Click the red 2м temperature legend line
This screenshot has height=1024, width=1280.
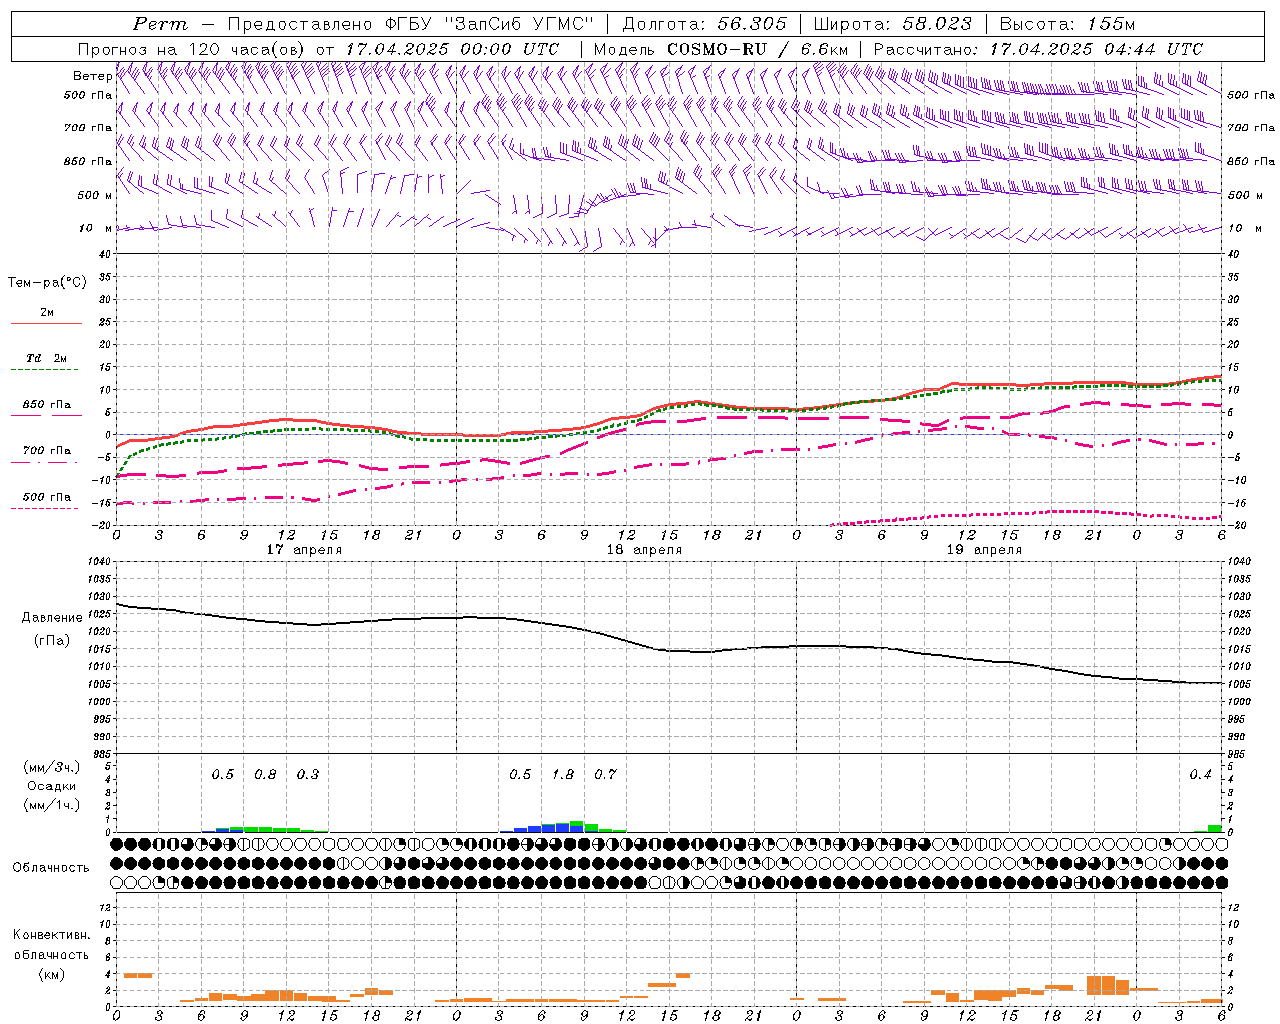click(46, 324)
